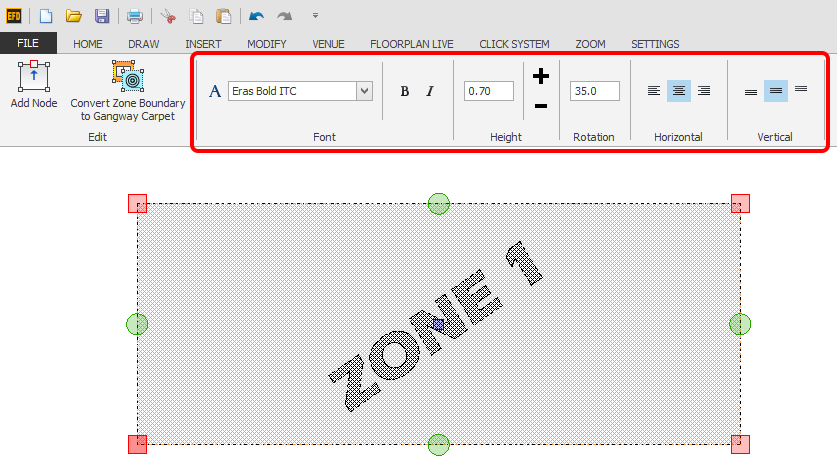Viewport: 837px width, 465px height.
Task: Convert Zone Boundary to Gangway Carpet
Action: click(x=128, y=90)
